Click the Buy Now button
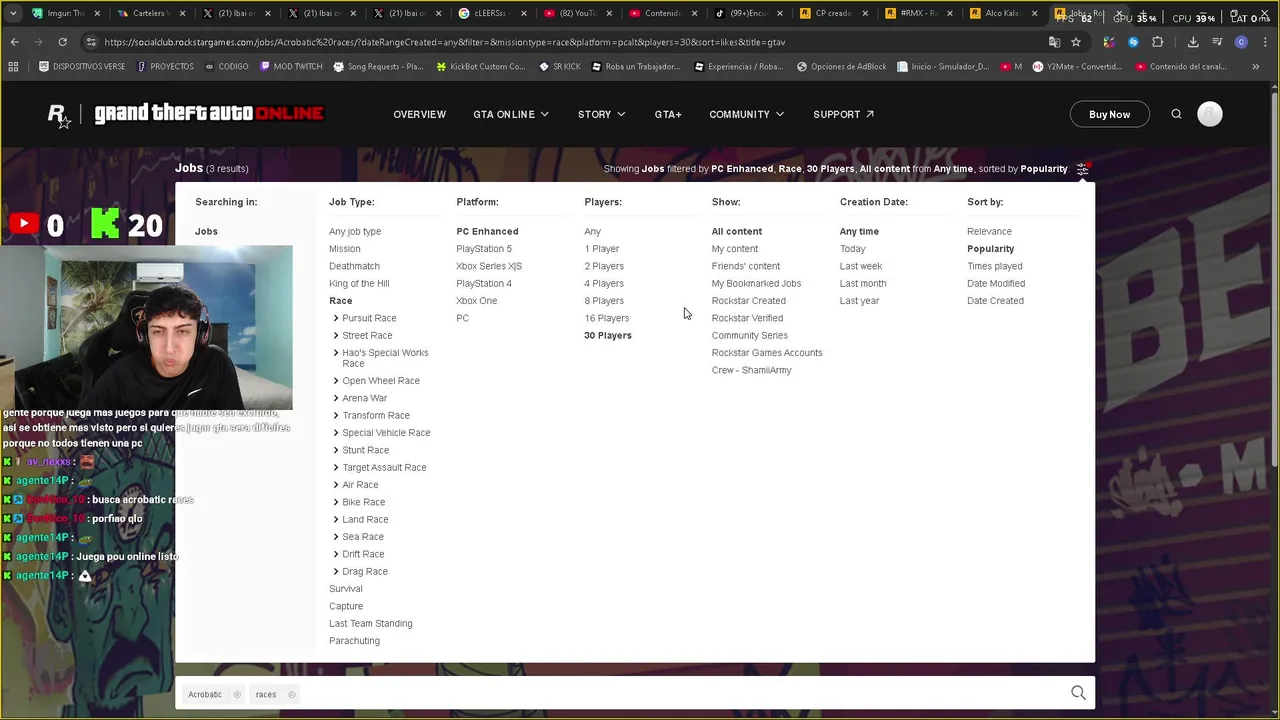1280x720 pixels. (x=1109, y=114)
